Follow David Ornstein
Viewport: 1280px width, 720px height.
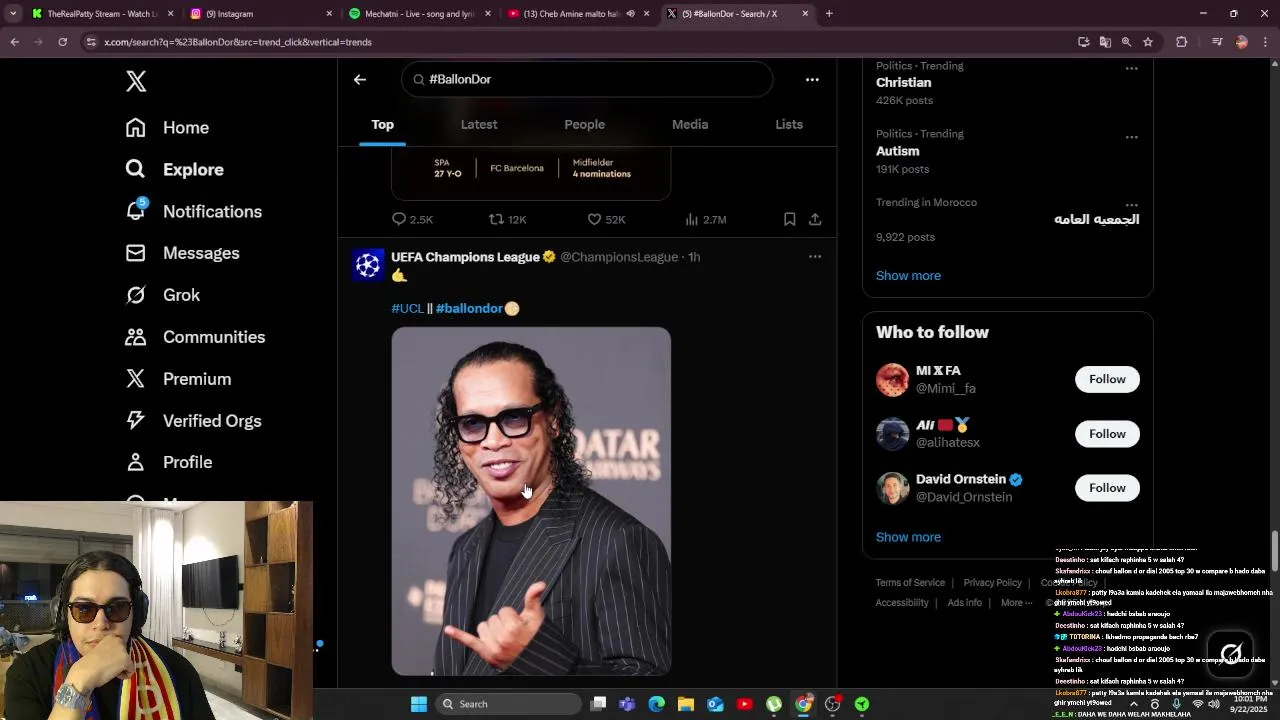point(1107,488)
